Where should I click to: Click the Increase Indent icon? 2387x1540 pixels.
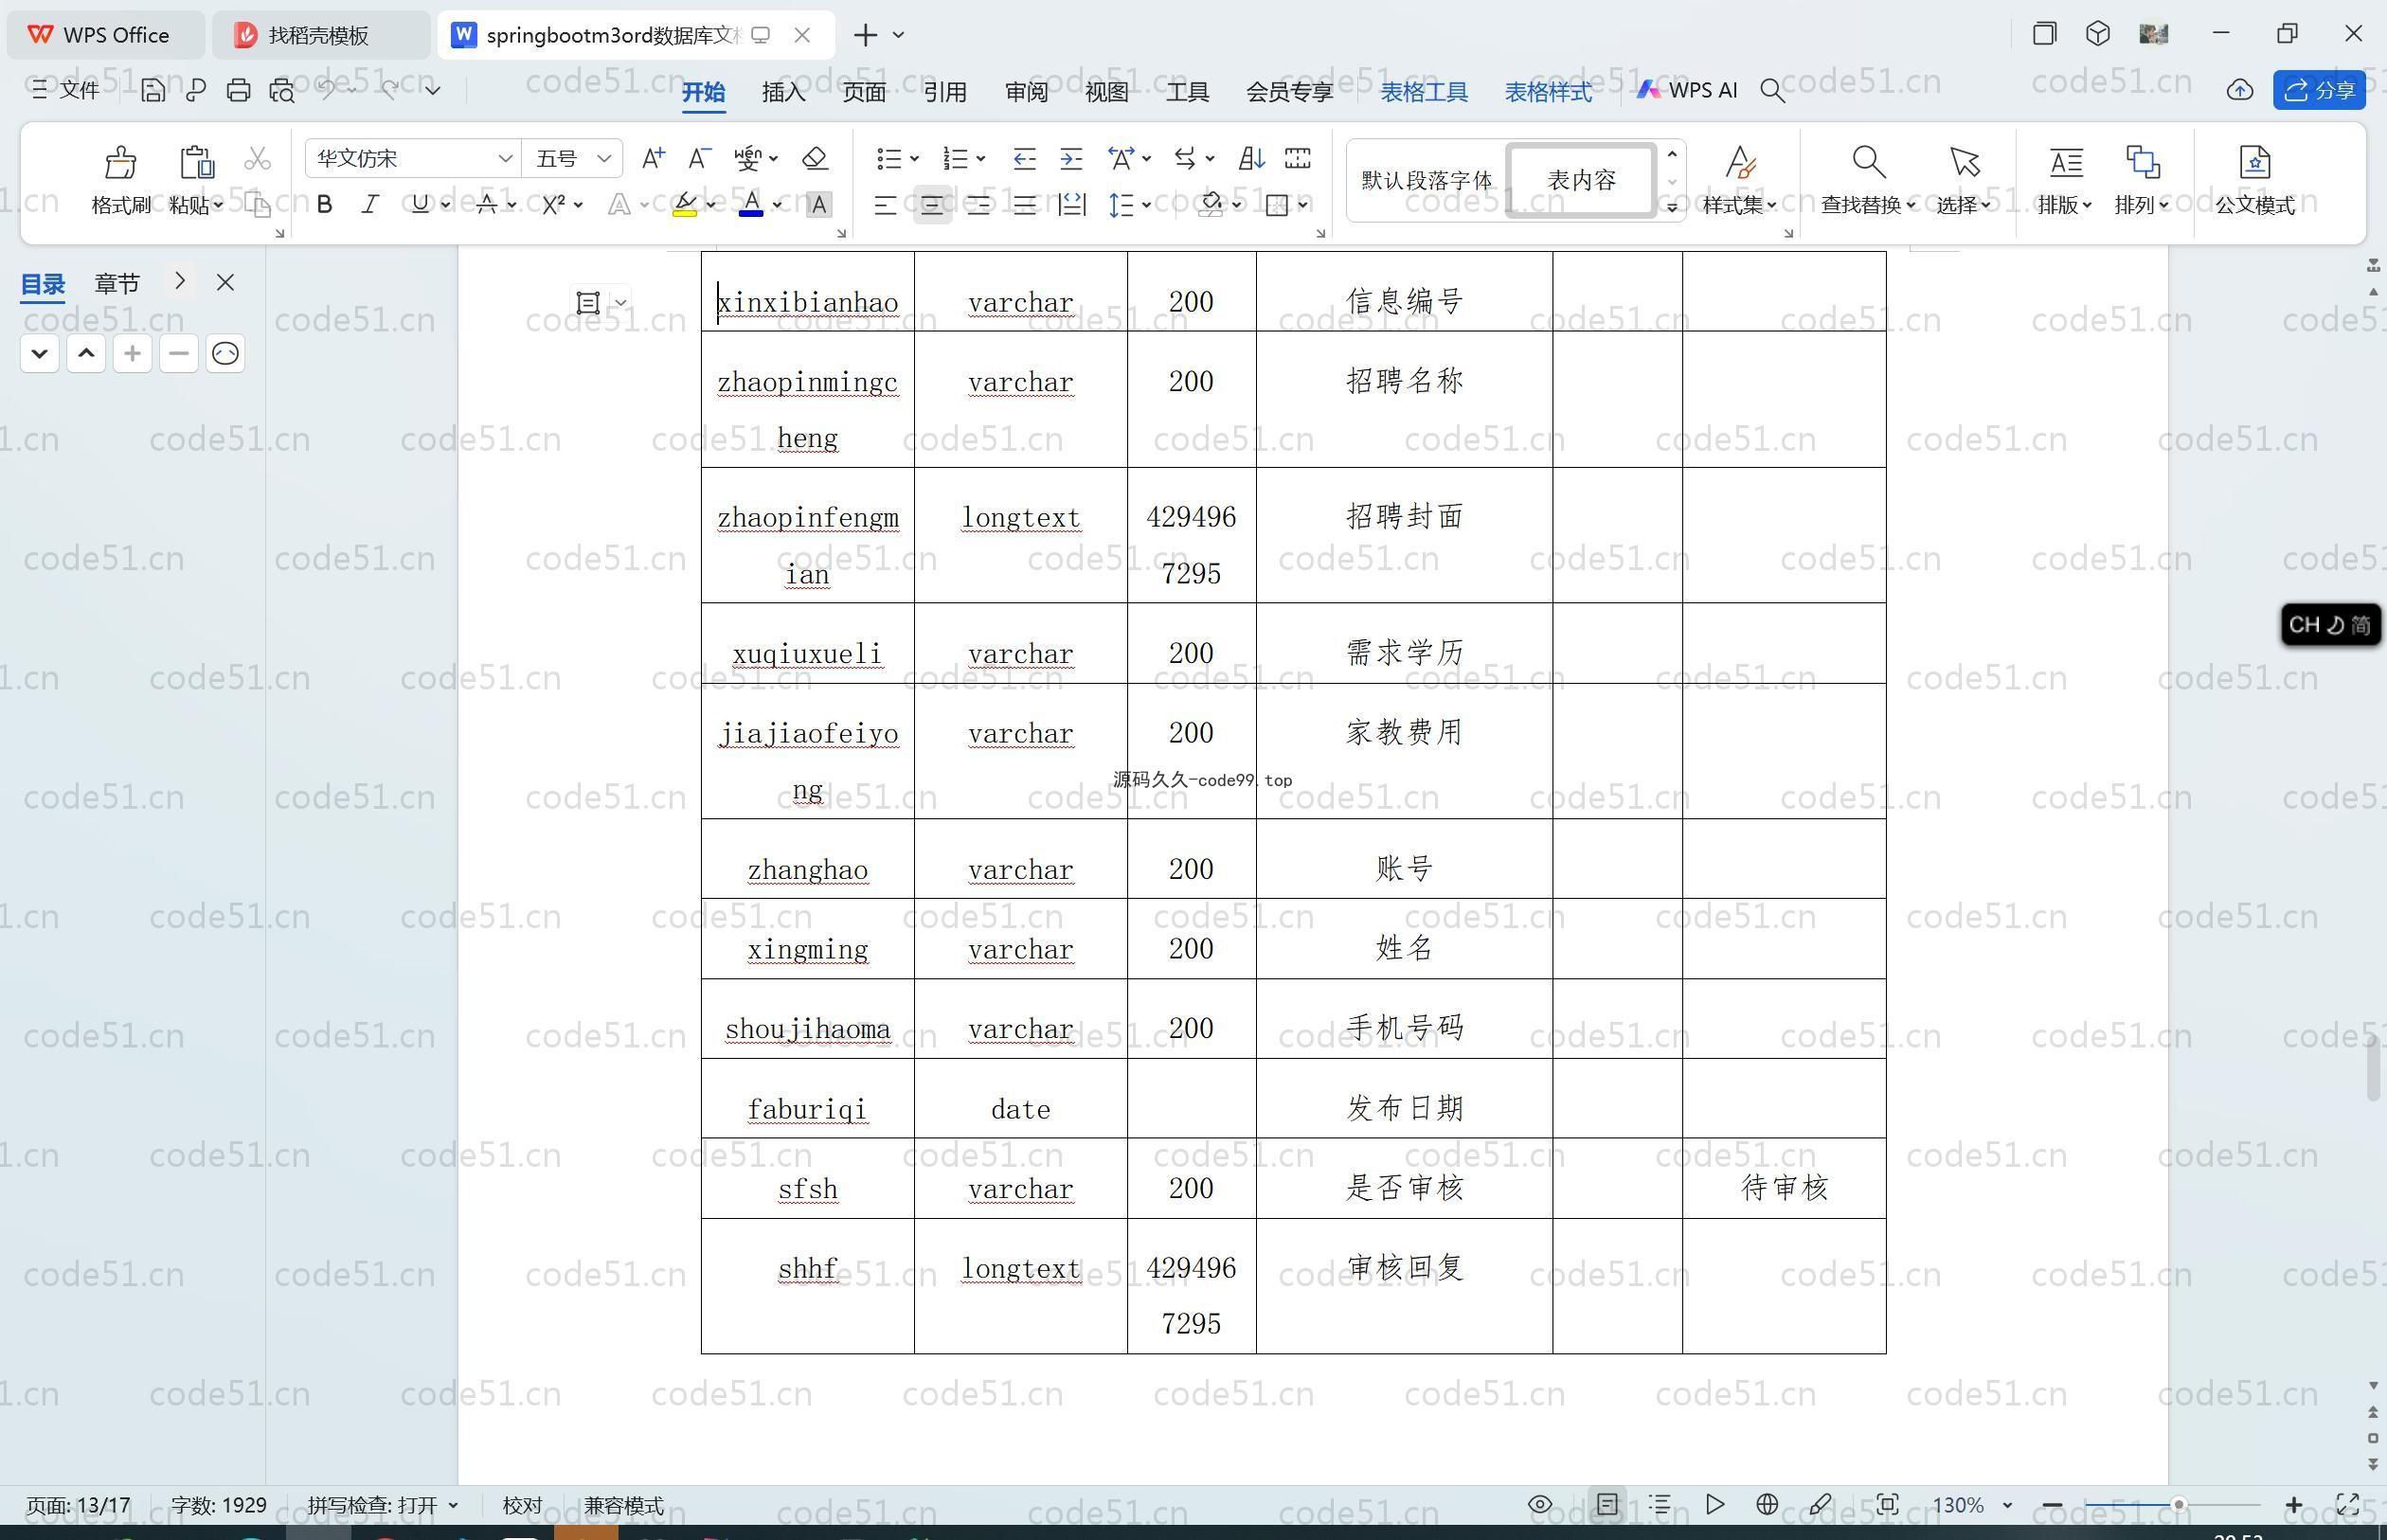(x=1071, y=158)
